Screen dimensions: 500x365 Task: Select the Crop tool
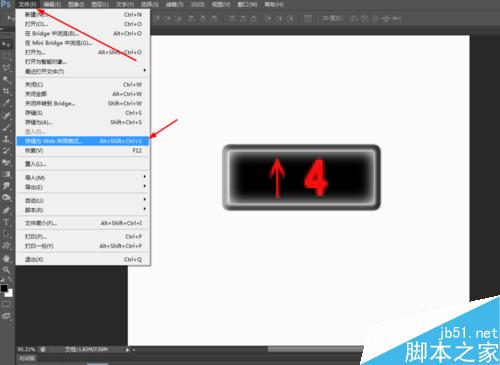[6, 91]
